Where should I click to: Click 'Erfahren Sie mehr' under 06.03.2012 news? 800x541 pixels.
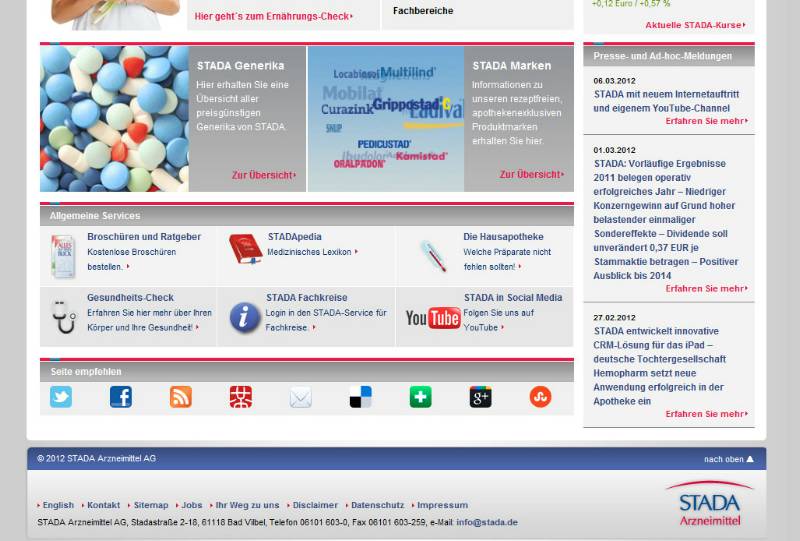[x=706, y=121]
